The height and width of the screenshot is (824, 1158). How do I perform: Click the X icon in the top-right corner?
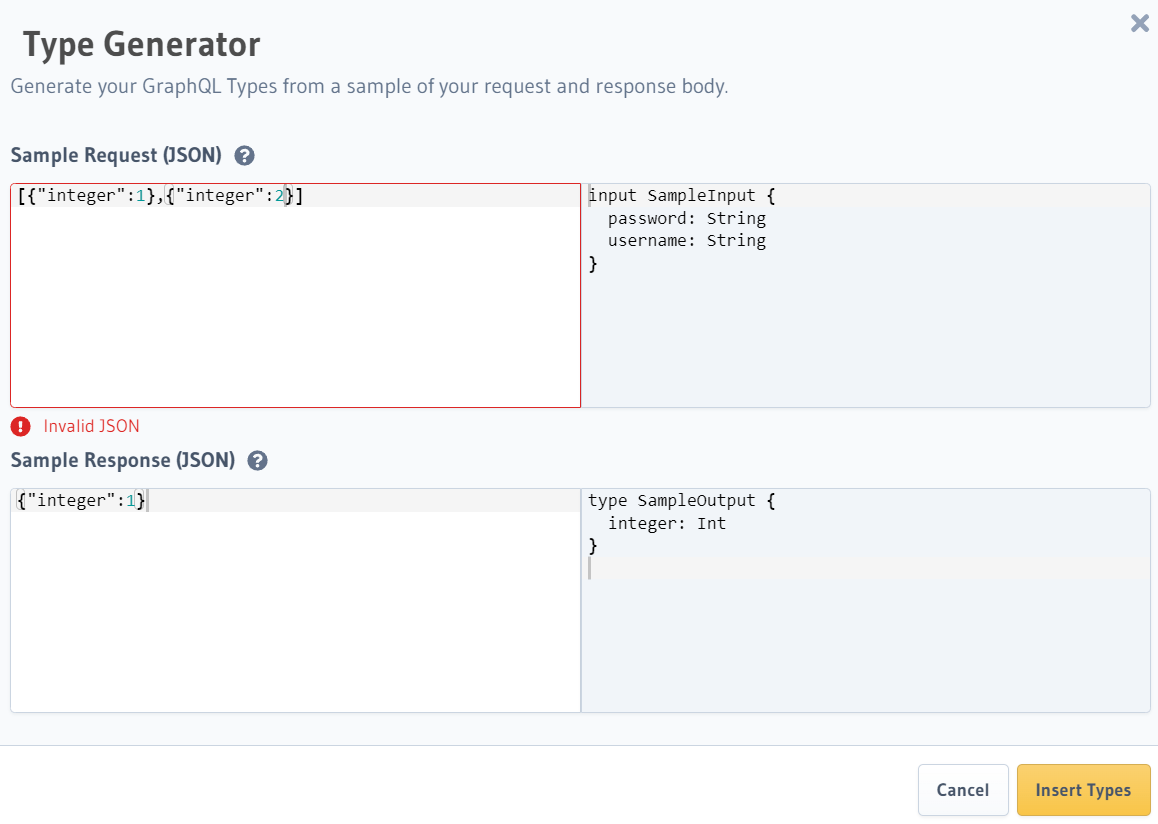[1139, 23]
